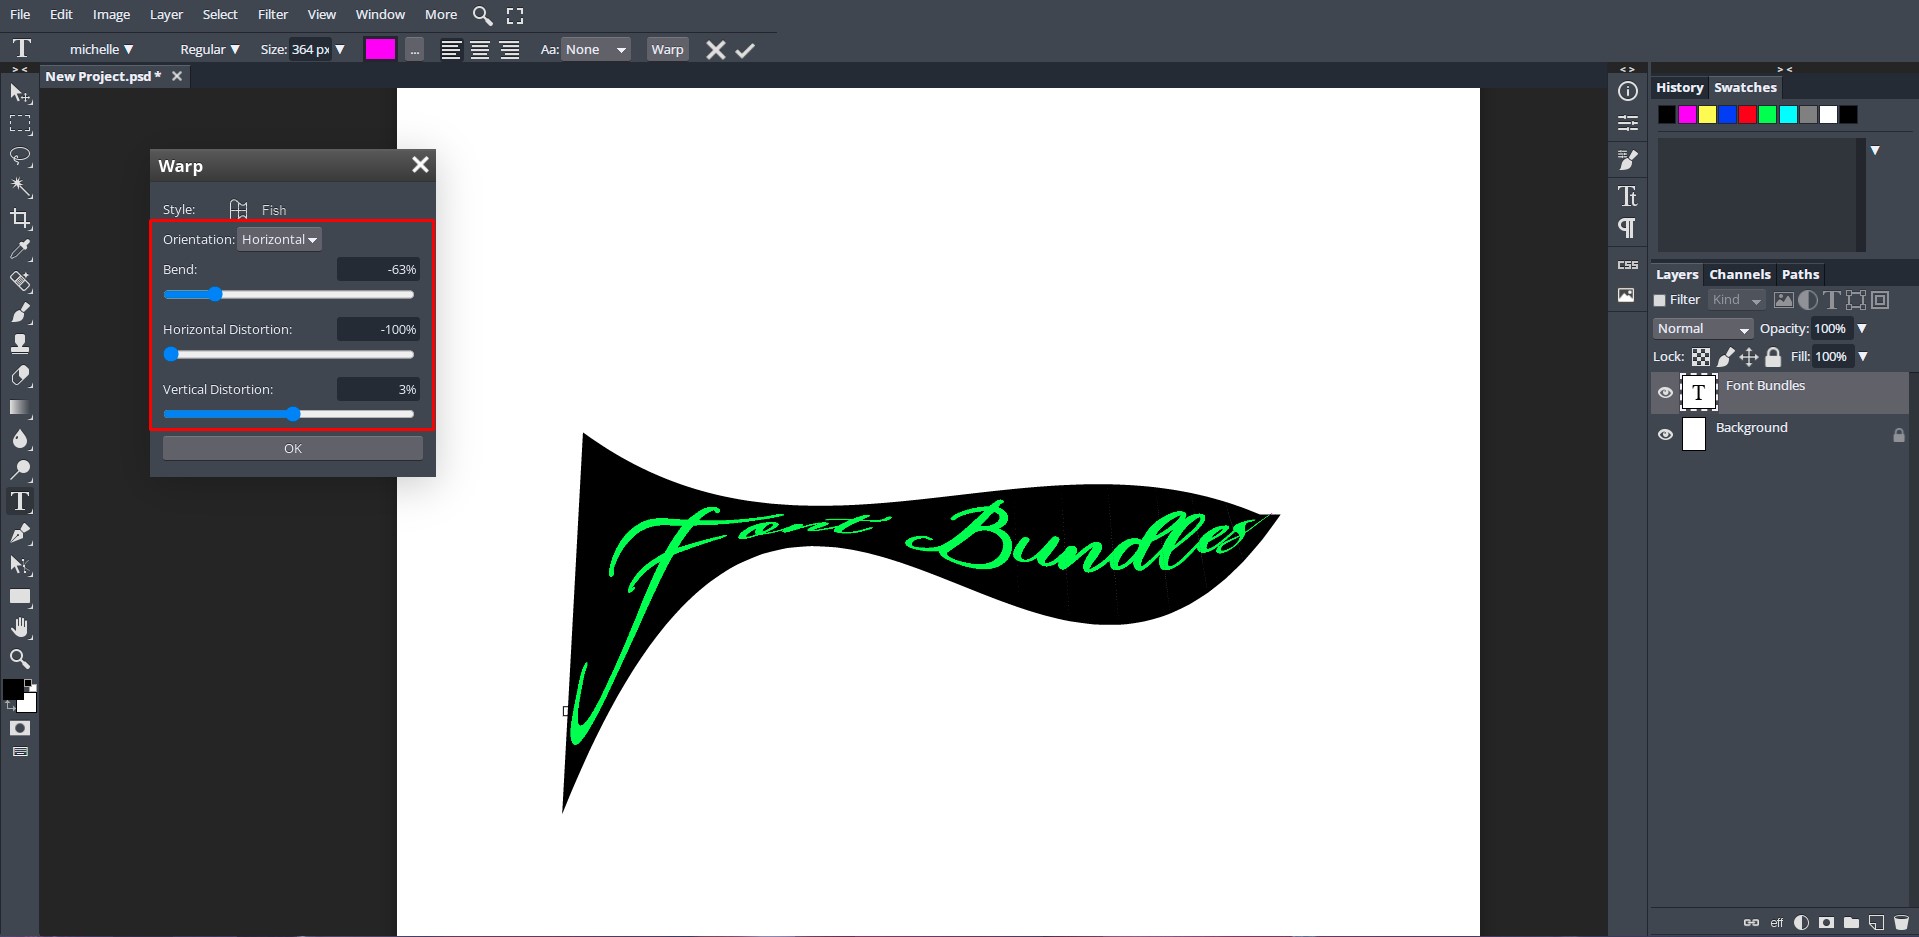The height and width of the screenshot is (937, 1919).
Task: Open the Filter menu
Action: tap(273, 15)
